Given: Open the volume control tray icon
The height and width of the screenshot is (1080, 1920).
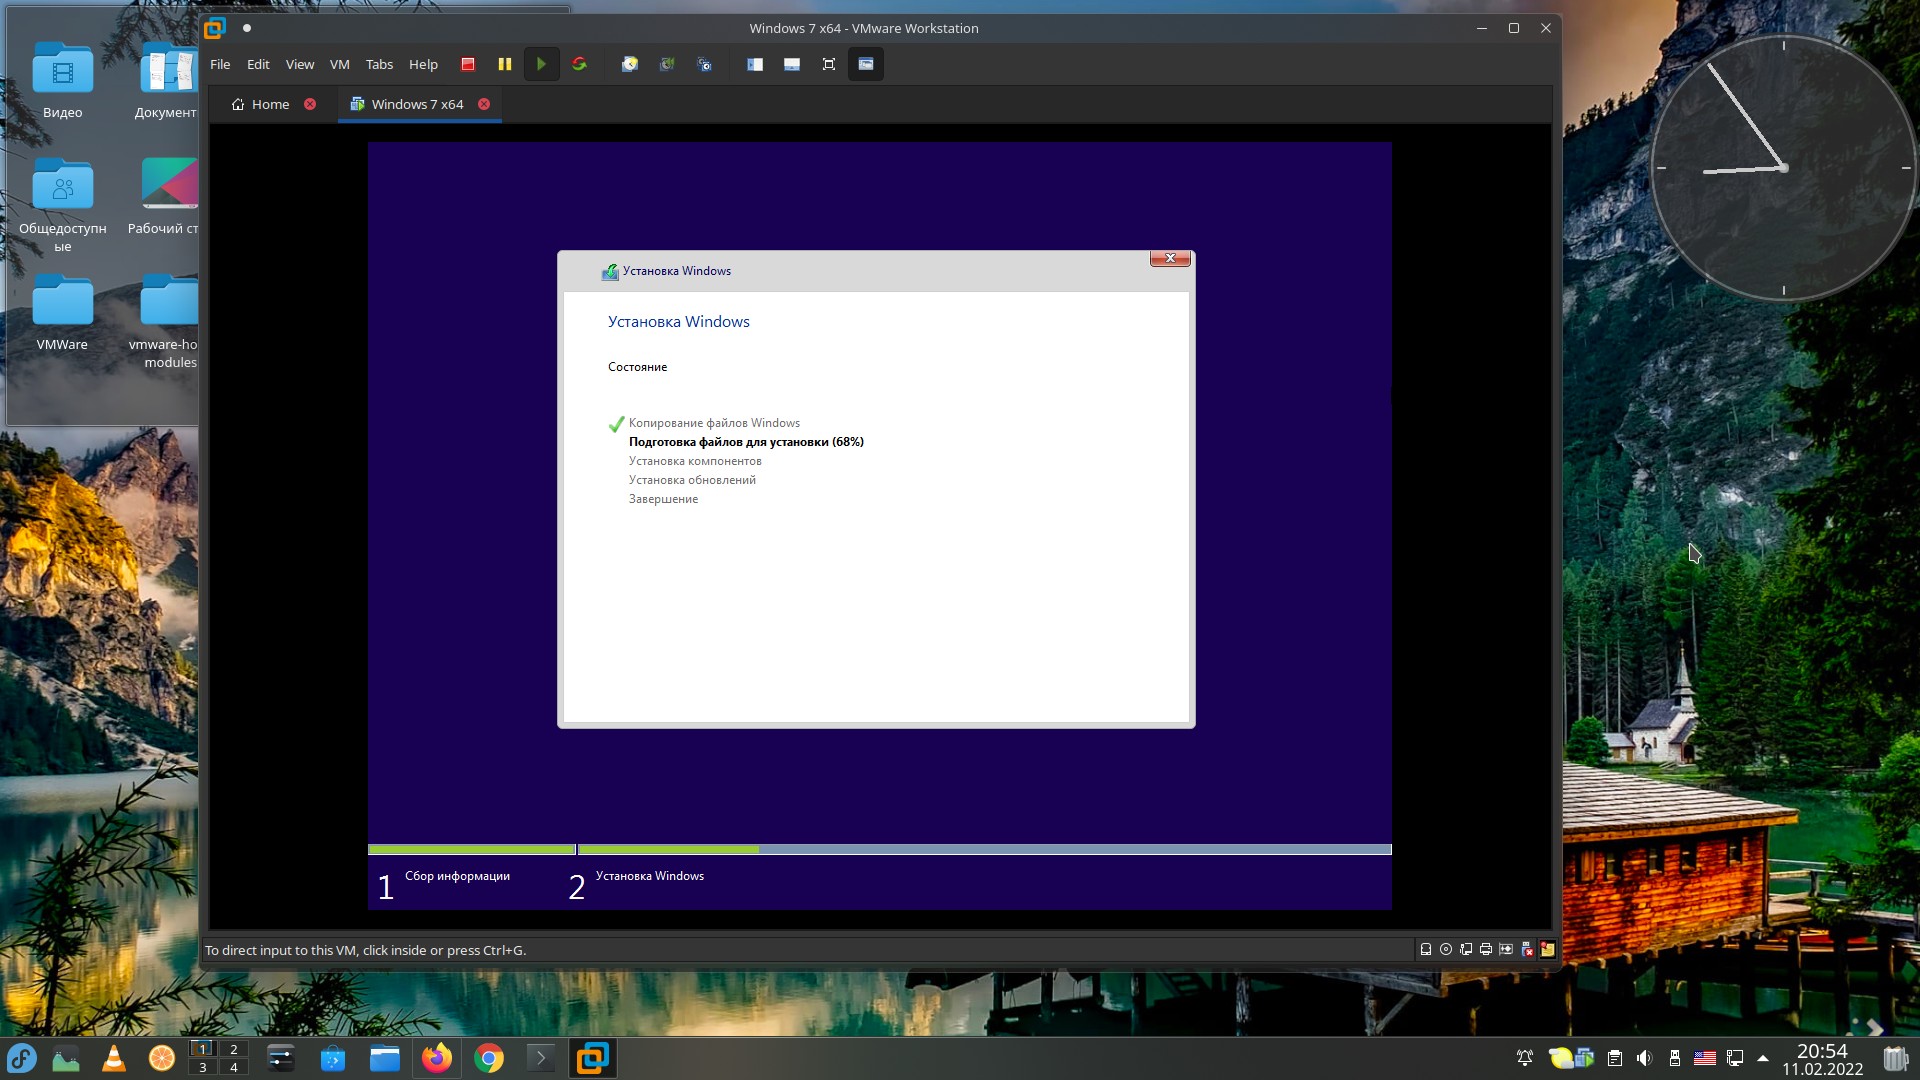Looking at the screenshot, I should (1644, 1058).
